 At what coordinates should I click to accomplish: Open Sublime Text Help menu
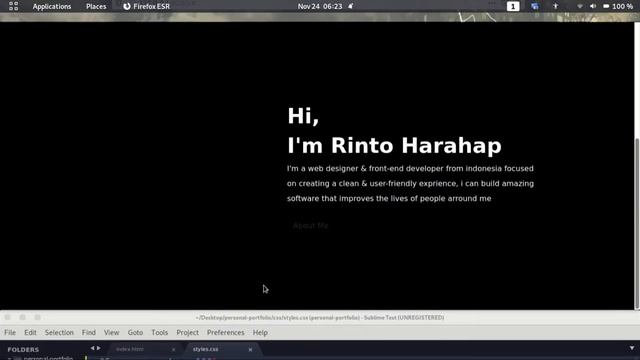pos(260,333)
